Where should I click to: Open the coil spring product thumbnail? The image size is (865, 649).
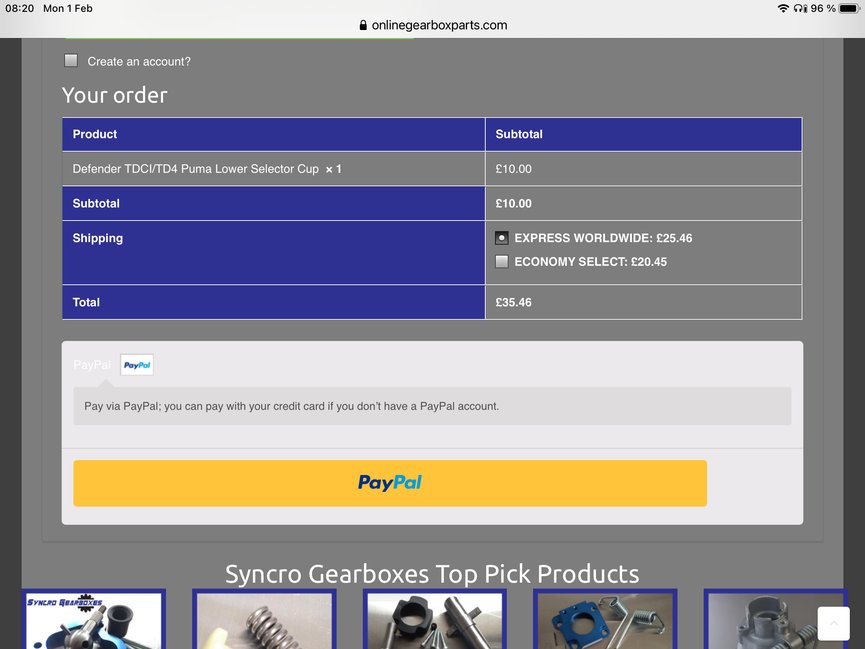264,619
